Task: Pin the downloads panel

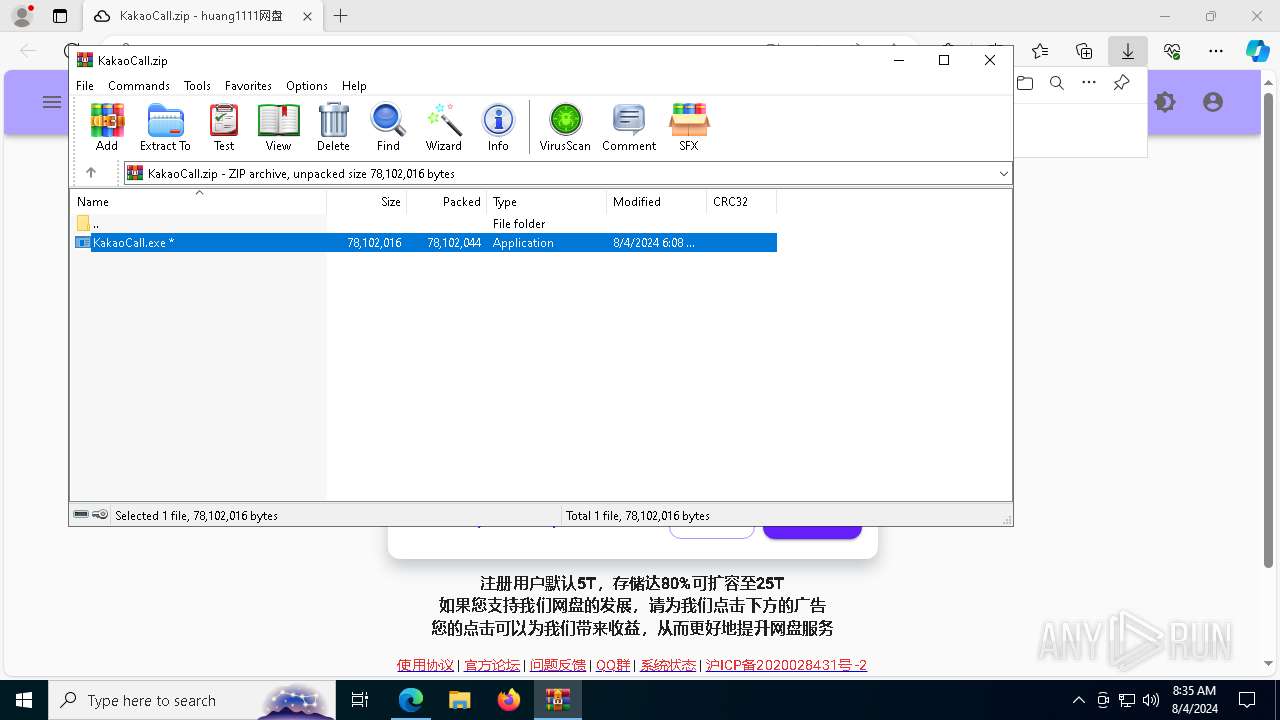Action: (1122, 83)
